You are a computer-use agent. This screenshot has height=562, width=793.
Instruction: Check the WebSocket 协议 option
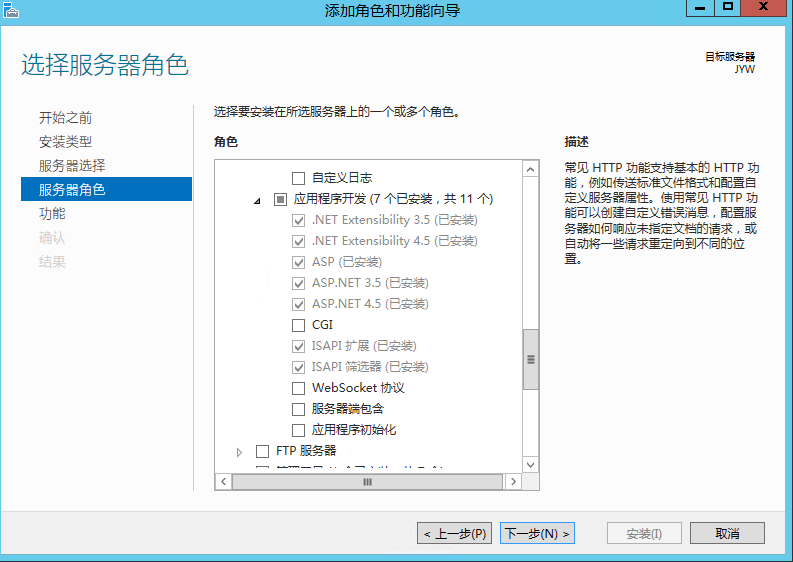coord(298,388)
